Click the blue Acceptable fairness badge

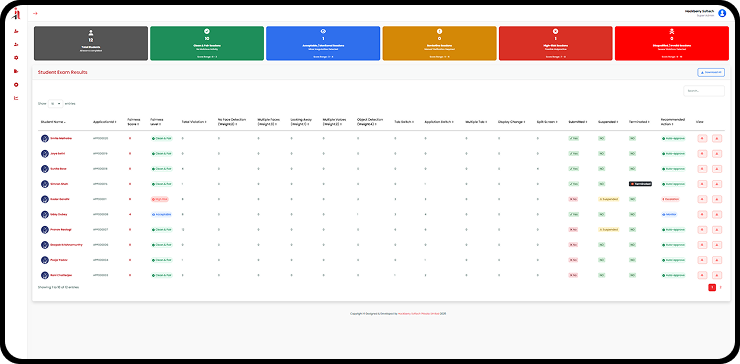click(161, 214)
